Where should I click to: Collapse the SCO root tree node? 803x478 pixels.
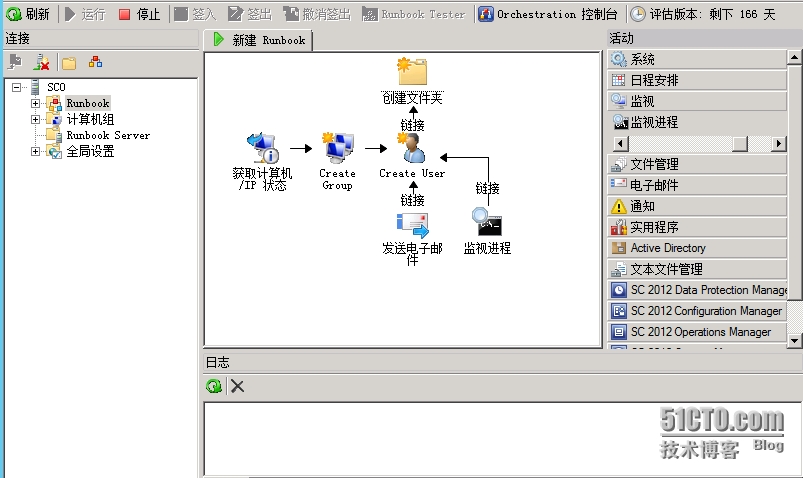[16, 87]
